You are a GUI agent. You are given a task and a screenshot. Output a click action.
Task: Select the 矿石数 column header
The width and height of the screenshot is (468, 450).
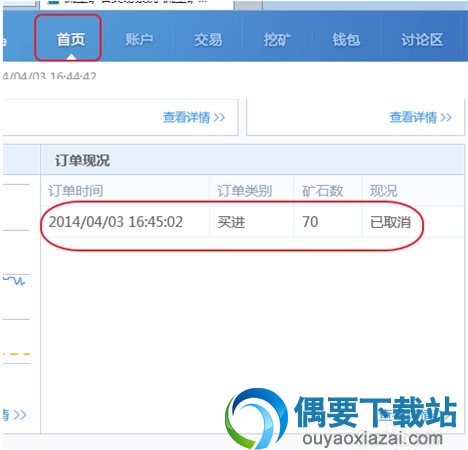tap(322, 191)
